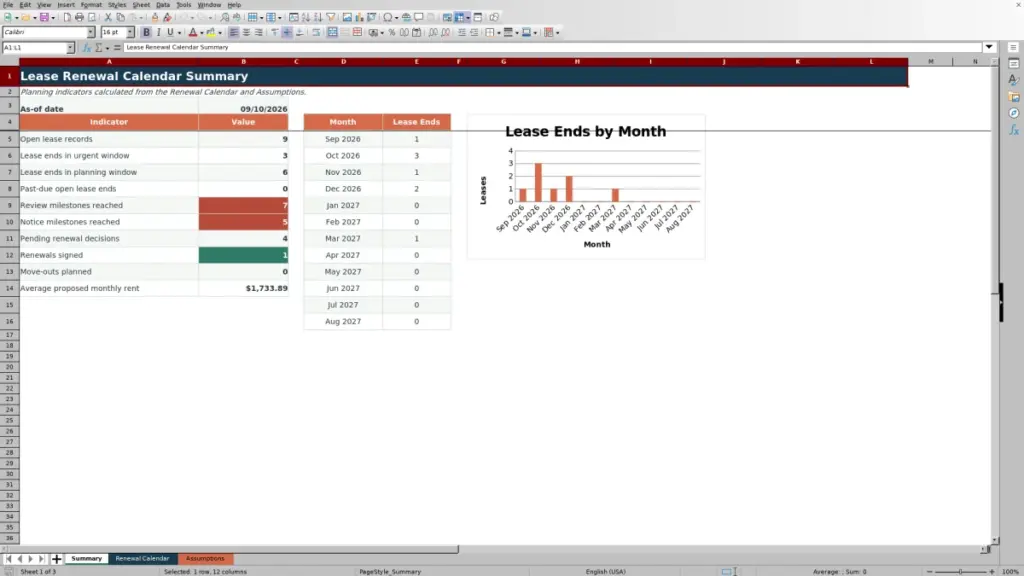
Task: Click the Clone Formatting paintbrush icon
Action: (155, 17)
